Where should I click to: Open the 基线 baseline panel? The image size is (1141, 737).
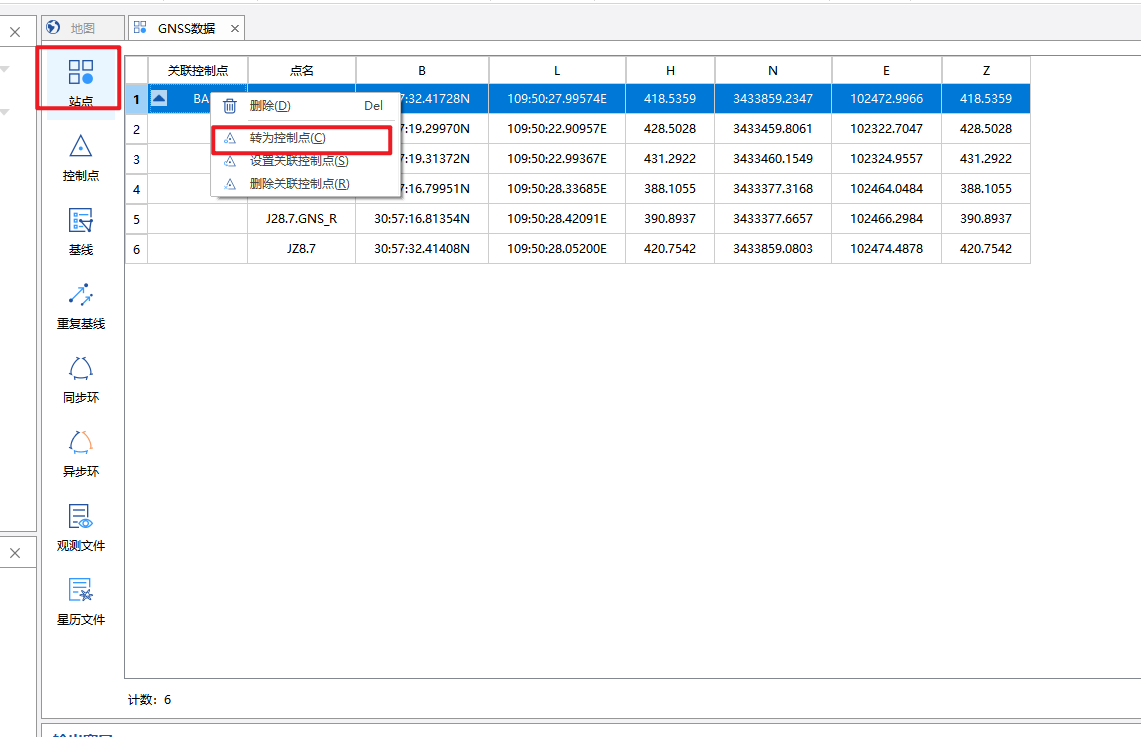(80, 231)
